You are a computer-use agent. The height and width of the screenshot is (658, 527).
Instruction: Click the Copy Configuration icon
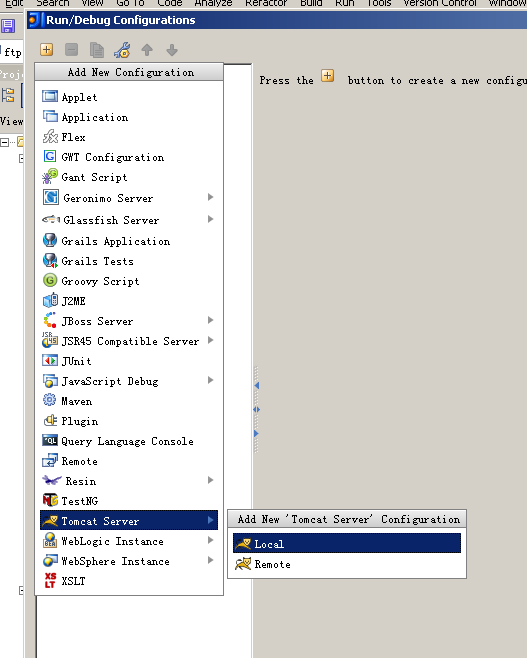point(97,50)
